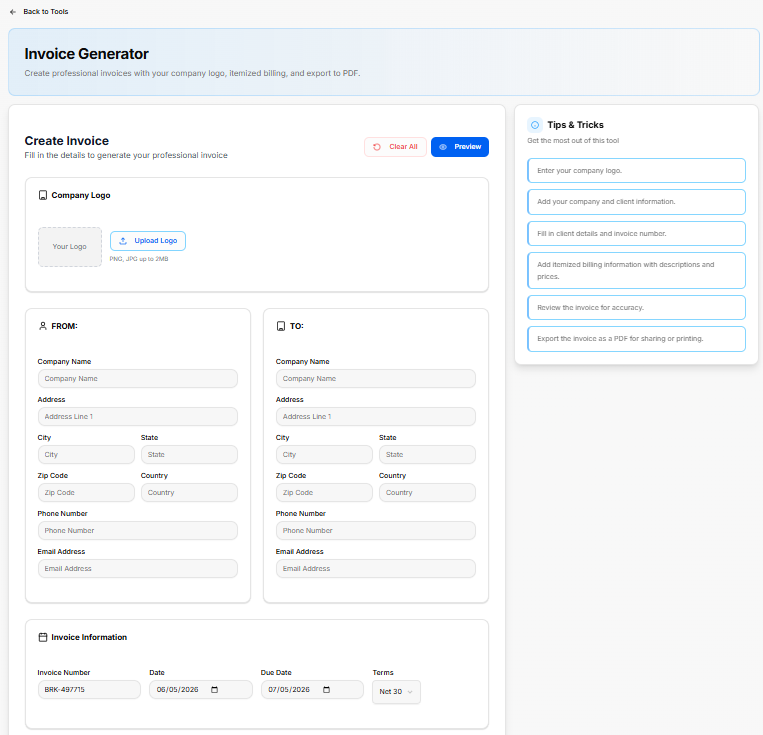Click the calendar icon beside Invoice Information
The height and width of the screenshot is (735, 763).
tap(43, 637)
